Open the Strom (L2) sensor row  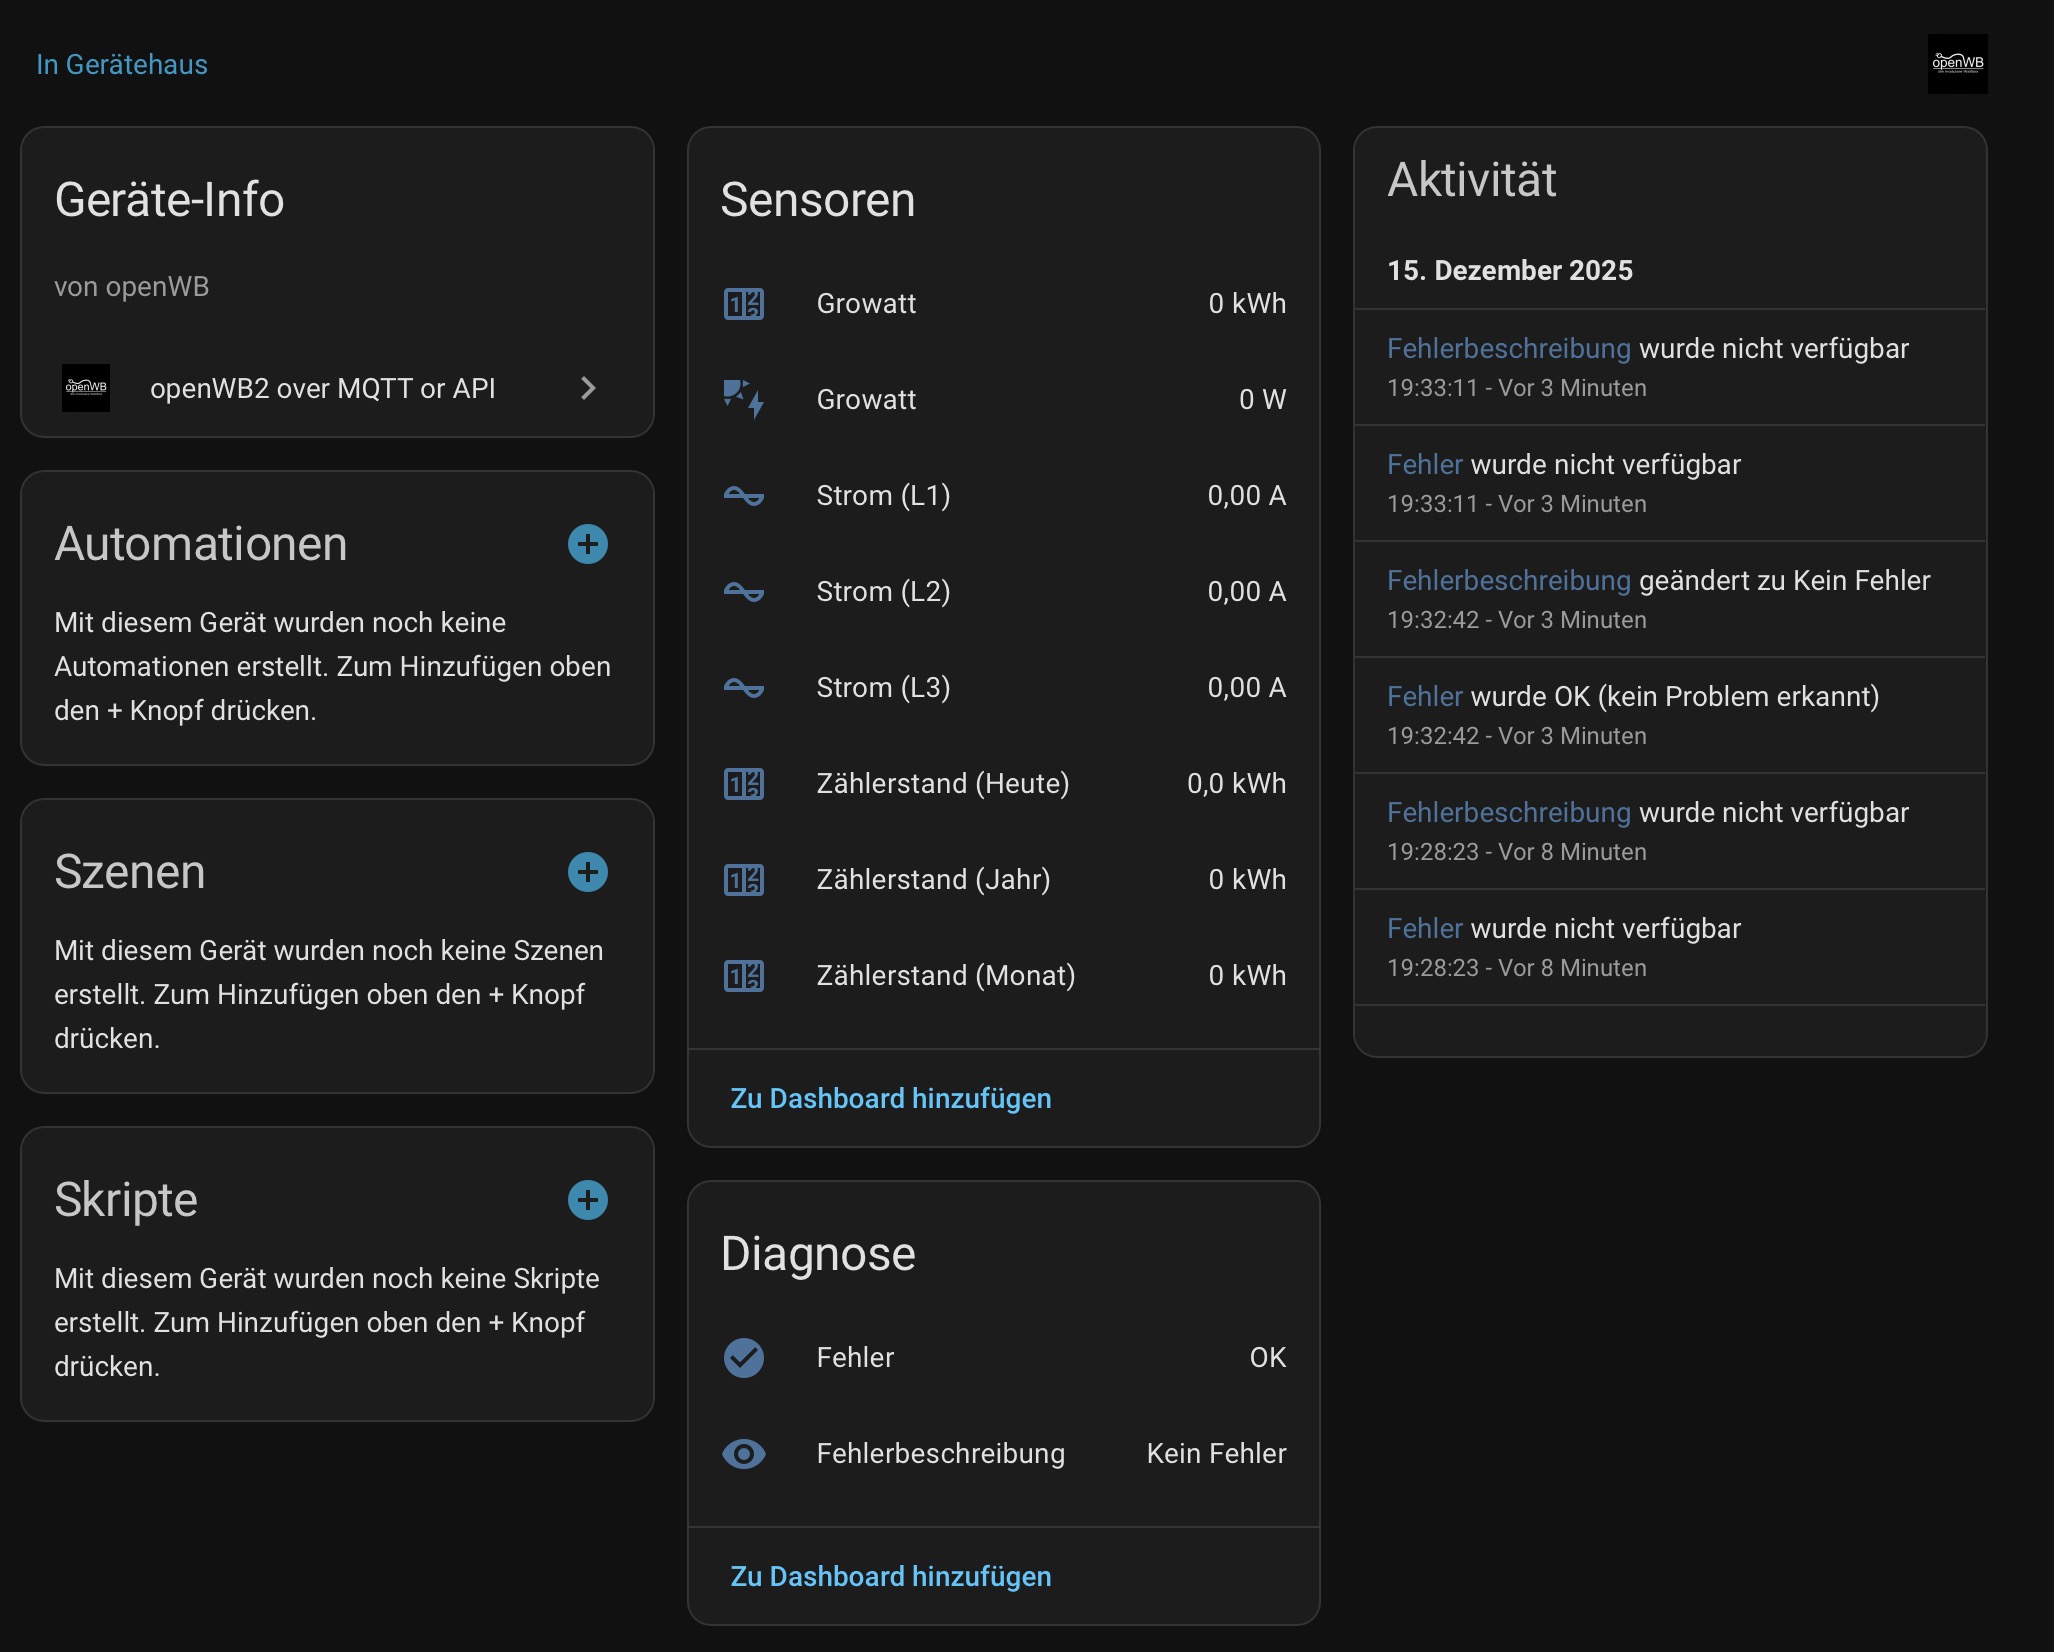coord(1003,591)
